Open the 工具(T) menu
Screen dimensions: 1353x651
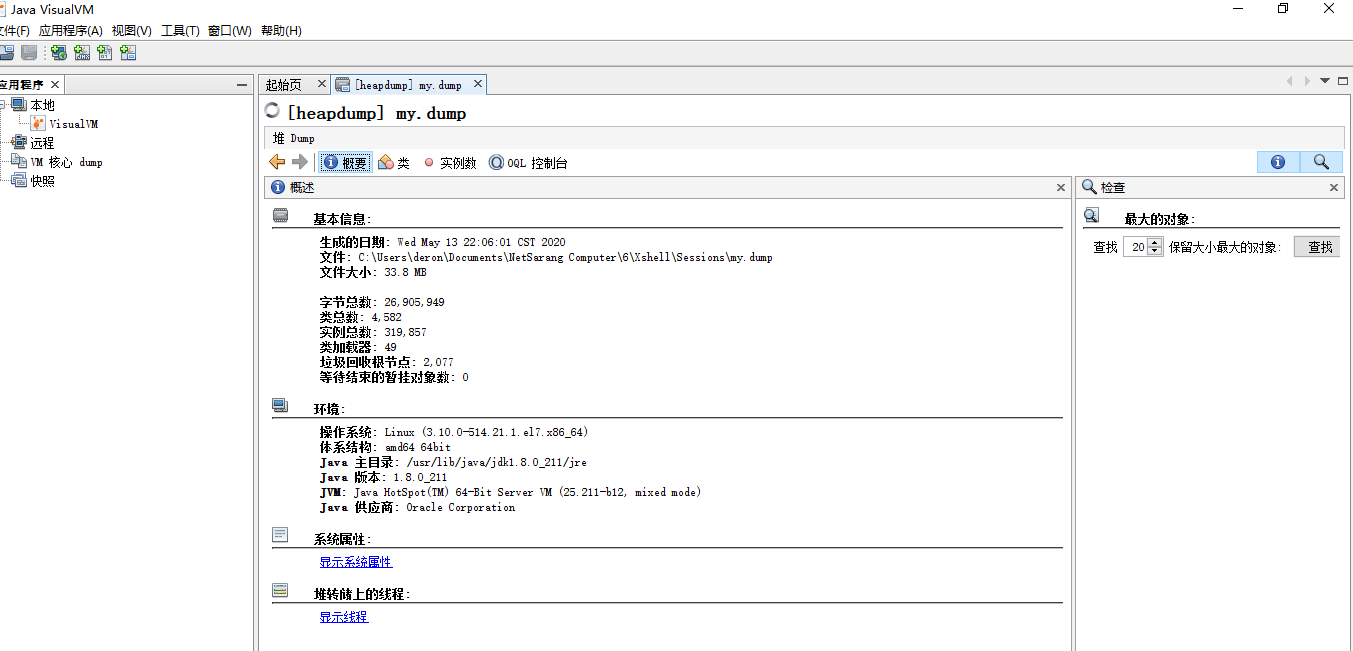coord(180,31)
